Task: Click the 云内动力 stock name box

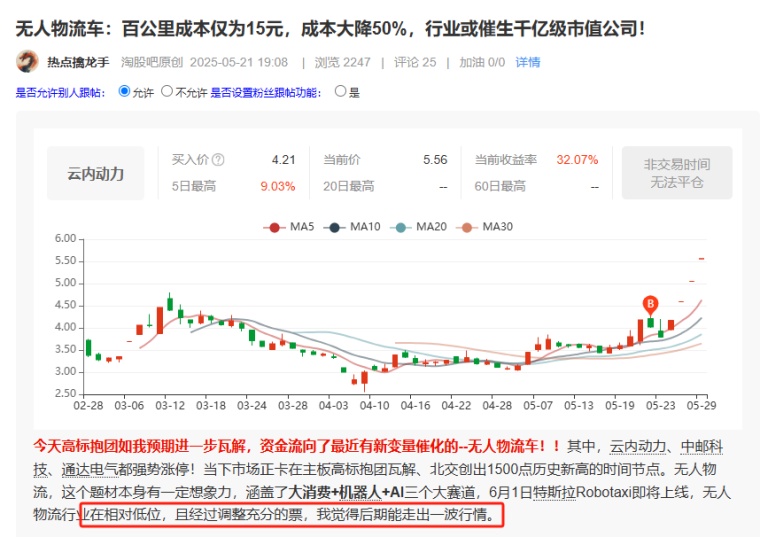Action: coord(95,173)
